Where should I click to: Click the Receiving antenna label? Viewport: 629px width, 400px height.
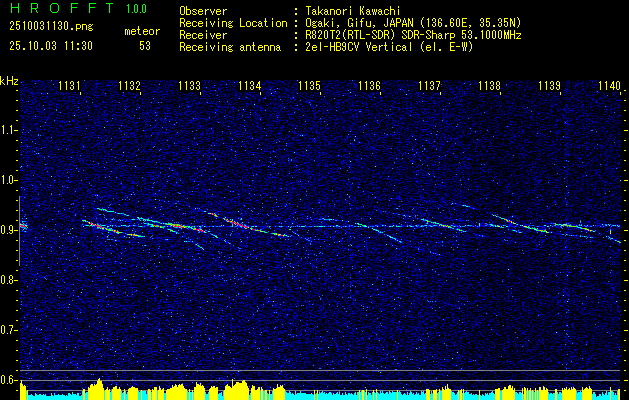point(230,47)
